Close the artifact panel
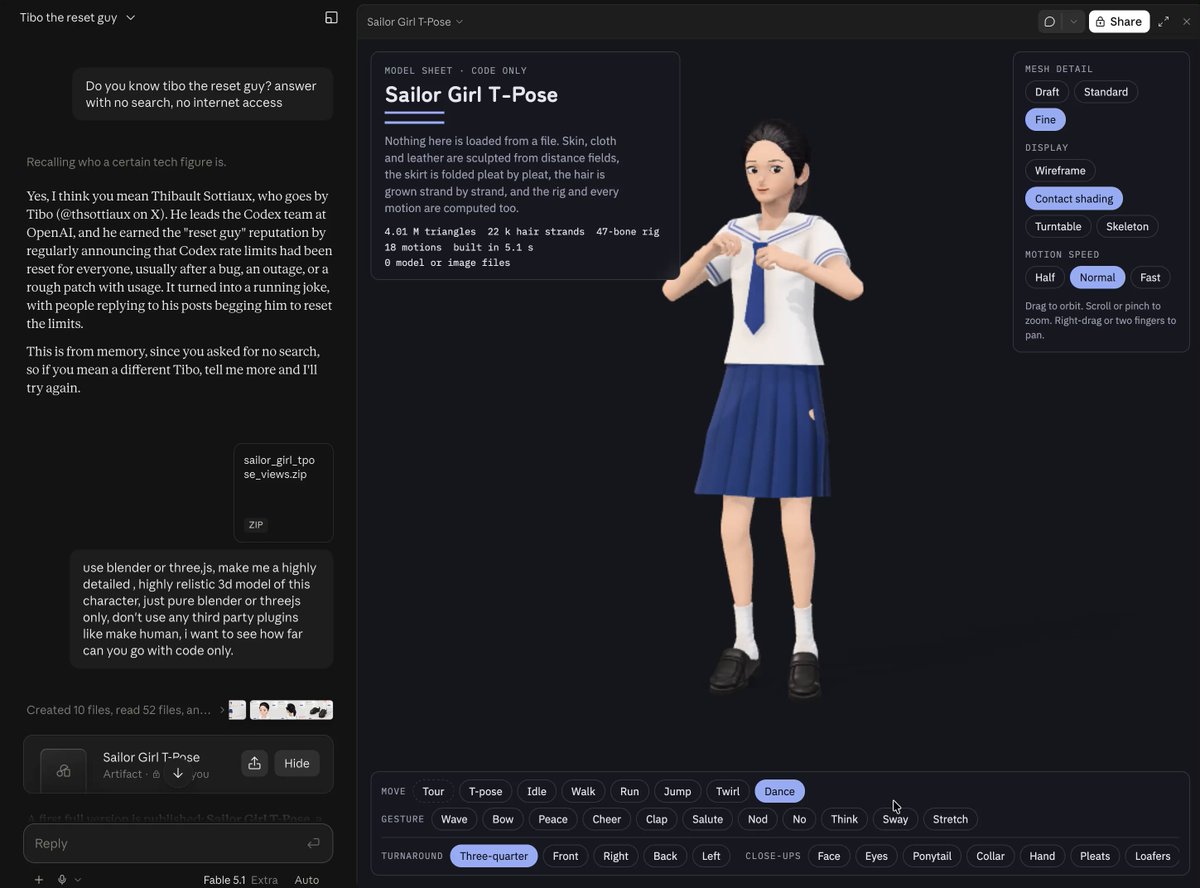The image size is (1200, 888). click(1186, 21)
